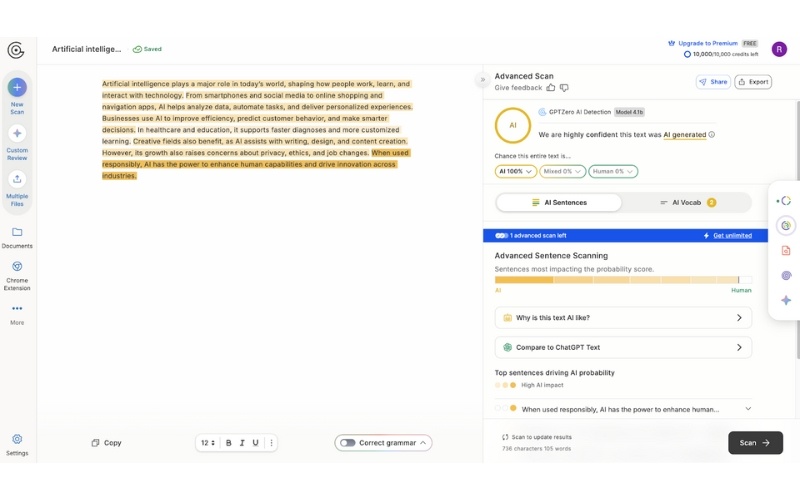Click the red document icon in the floating toolbar
The height and width of the screenshot is (500, 800).
pos(786,250)
